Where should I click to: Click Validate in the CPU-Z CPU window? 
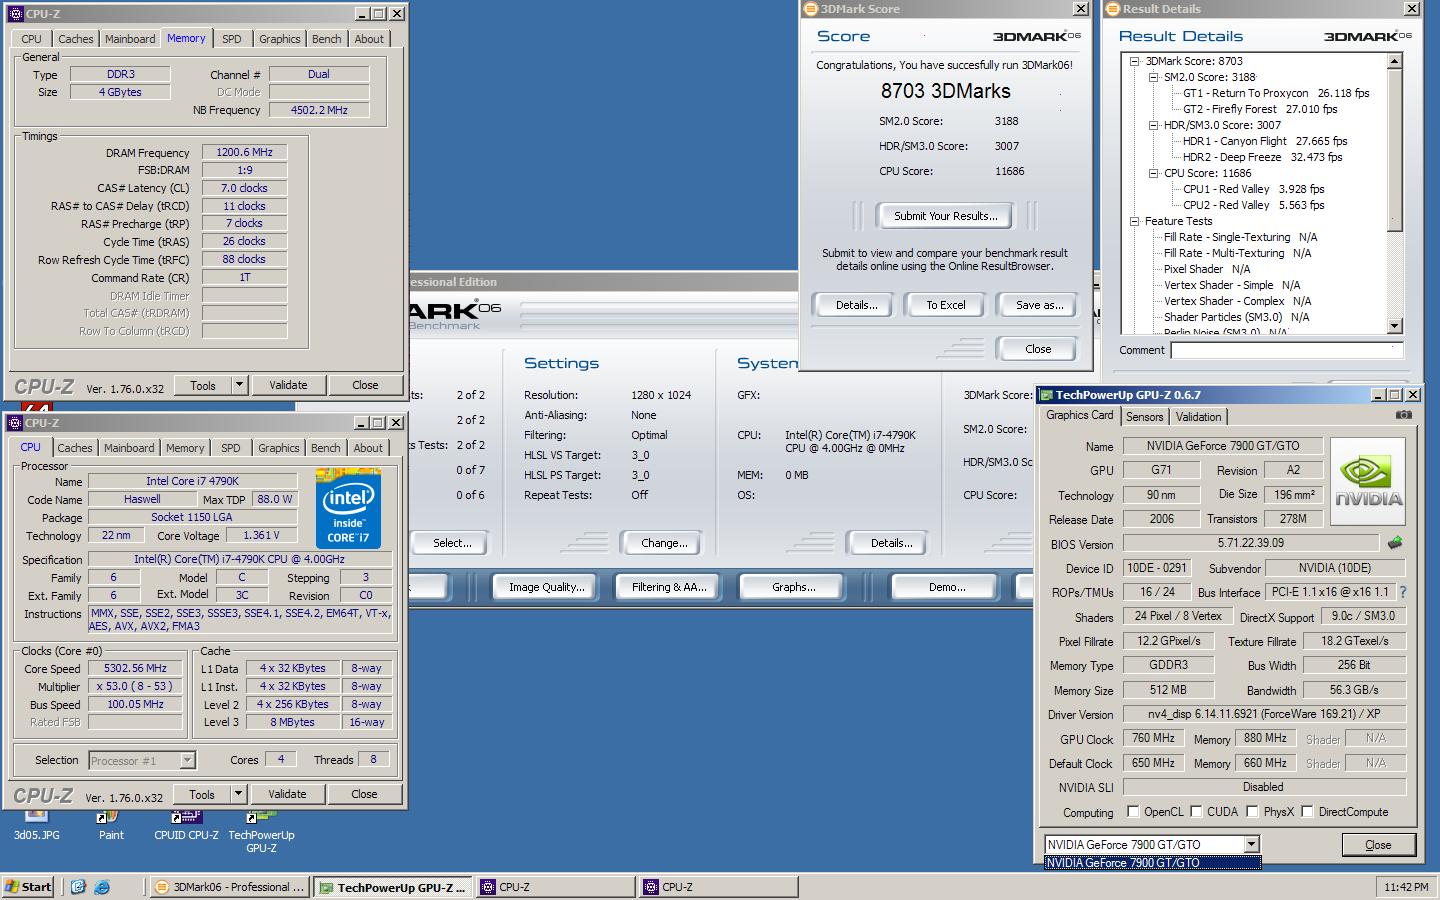pos(287,794)
